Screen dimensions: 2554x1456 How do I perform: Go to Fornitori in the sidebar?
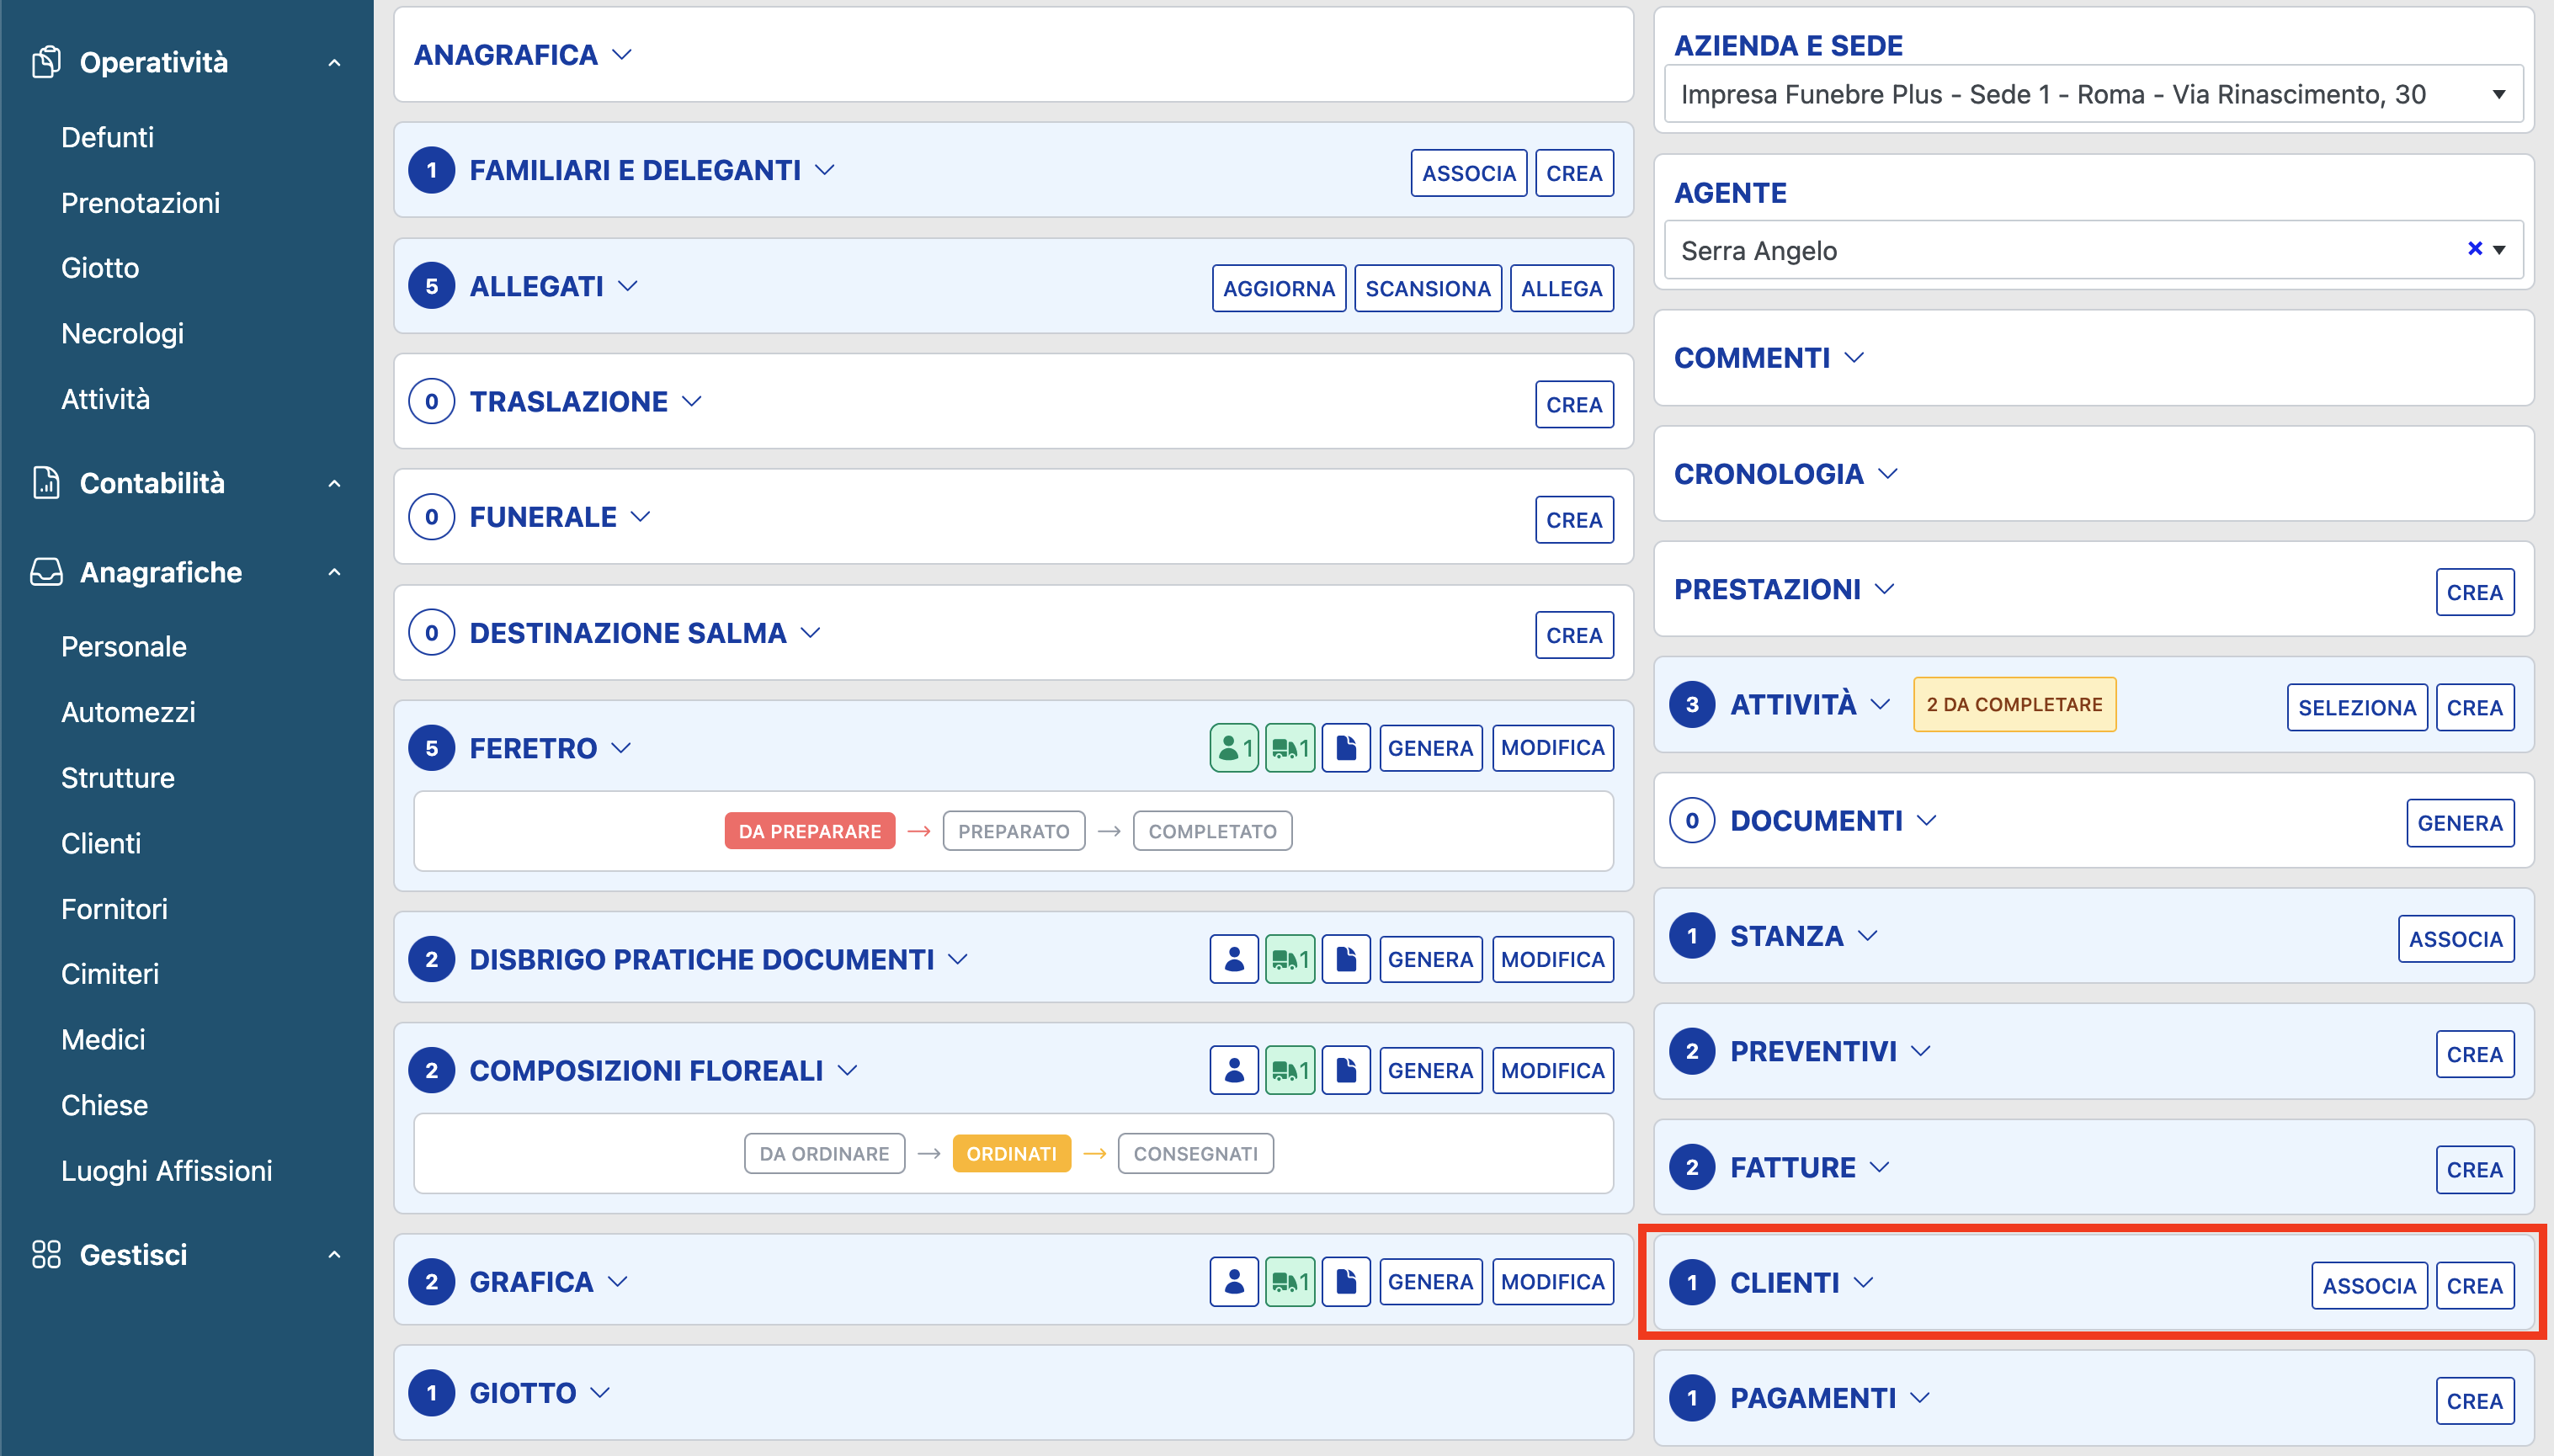click(x=114, y=908)
